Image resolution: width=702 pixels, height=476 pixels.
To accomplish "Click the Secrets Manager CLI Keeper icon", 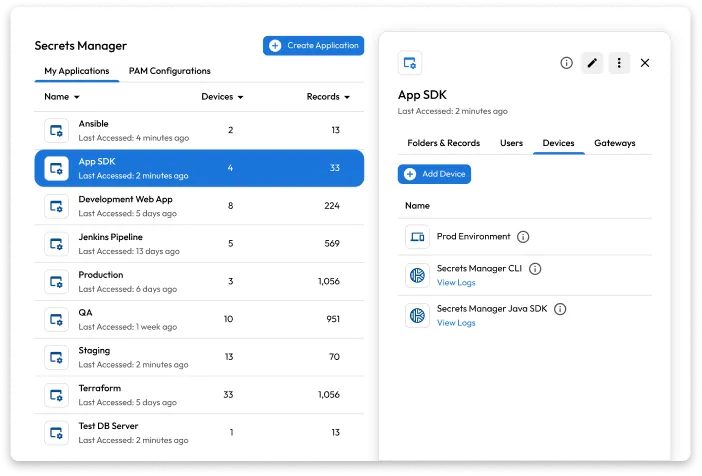I will pos(417,275).
